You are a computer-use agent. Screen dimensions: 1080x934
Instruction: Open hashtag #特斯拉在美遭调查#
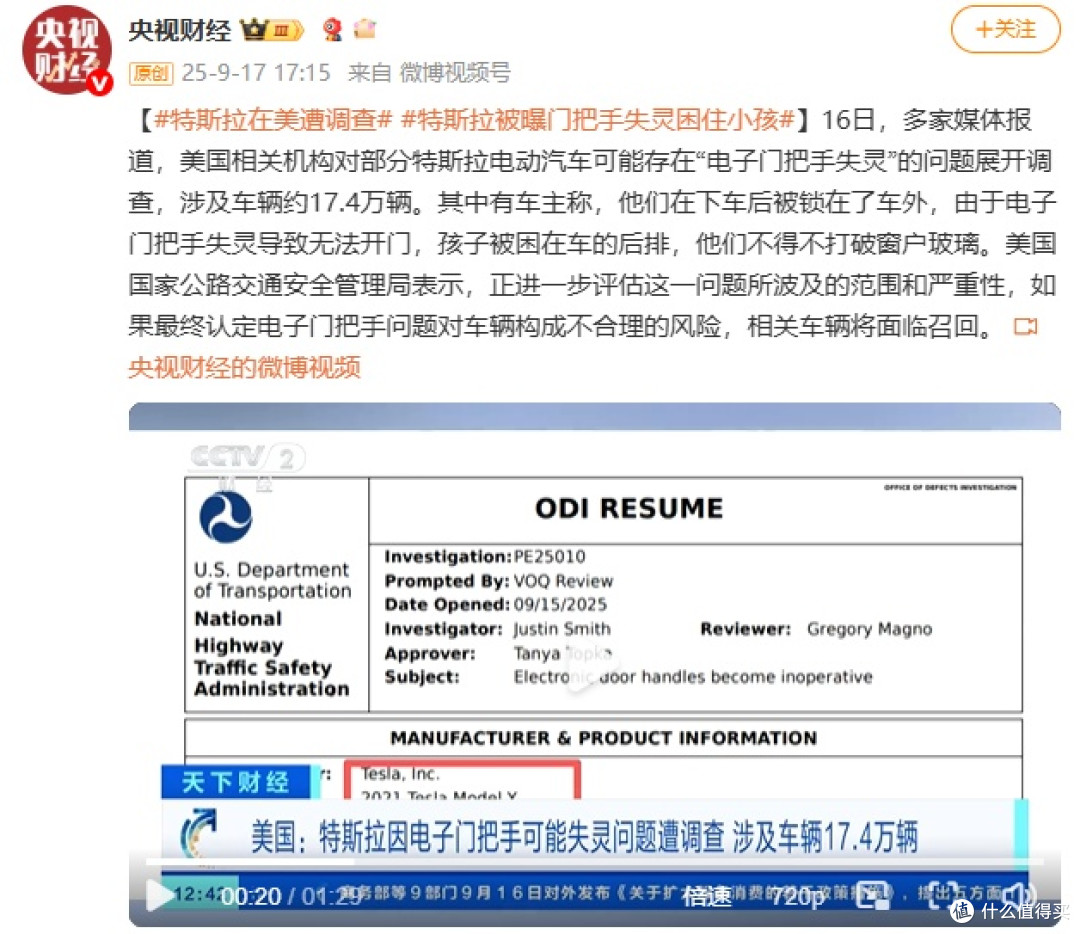point(273,120)
